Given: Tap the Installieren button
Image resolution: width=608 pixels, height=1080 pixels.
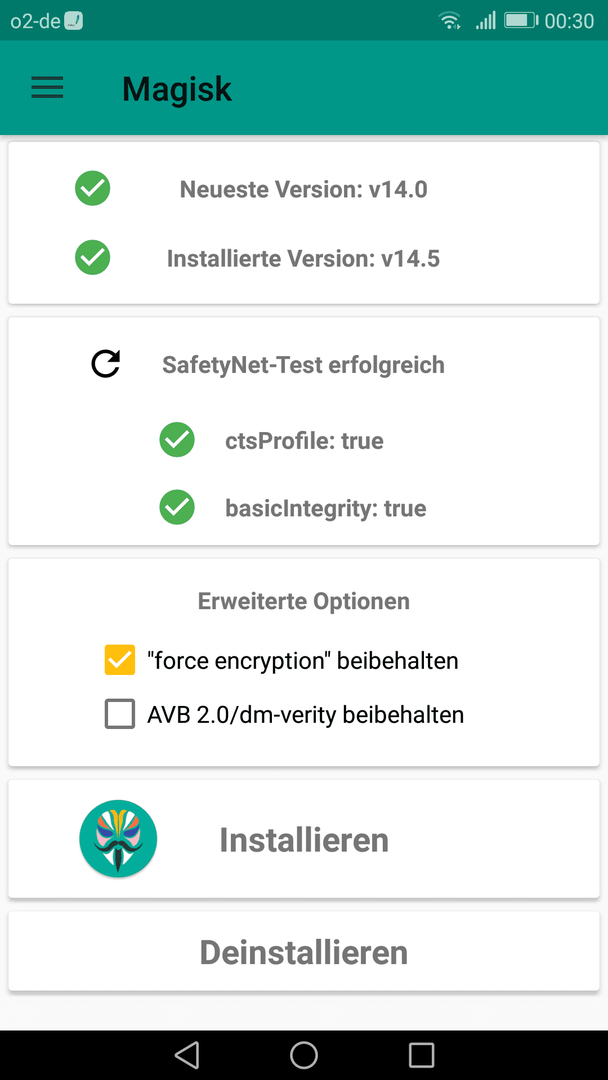Looking at the screenshot, I should point(304,839).
